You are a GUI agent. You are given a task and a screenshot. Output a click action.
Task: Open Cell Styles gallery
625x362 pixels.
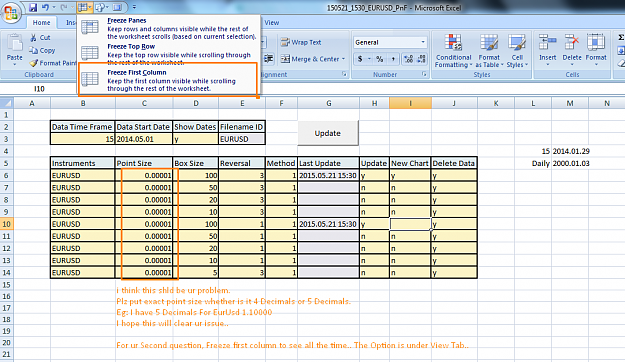[517, 51]
